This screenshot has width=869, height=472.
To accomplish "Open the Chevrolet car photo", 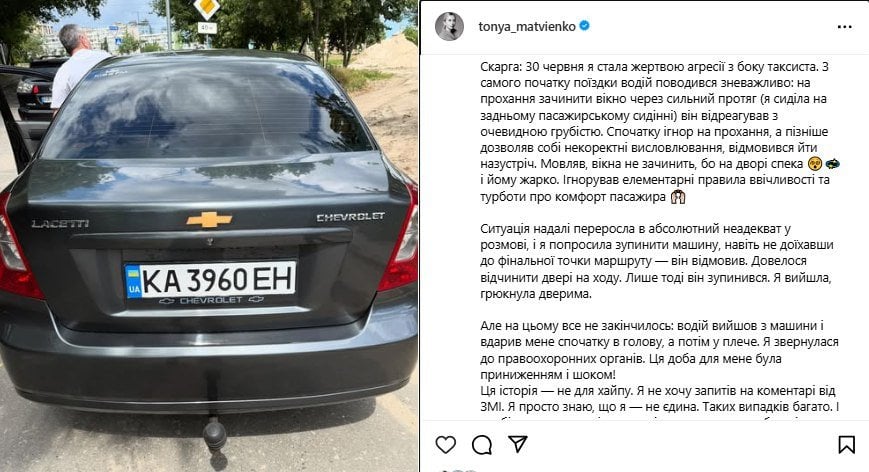I will 209,236.
